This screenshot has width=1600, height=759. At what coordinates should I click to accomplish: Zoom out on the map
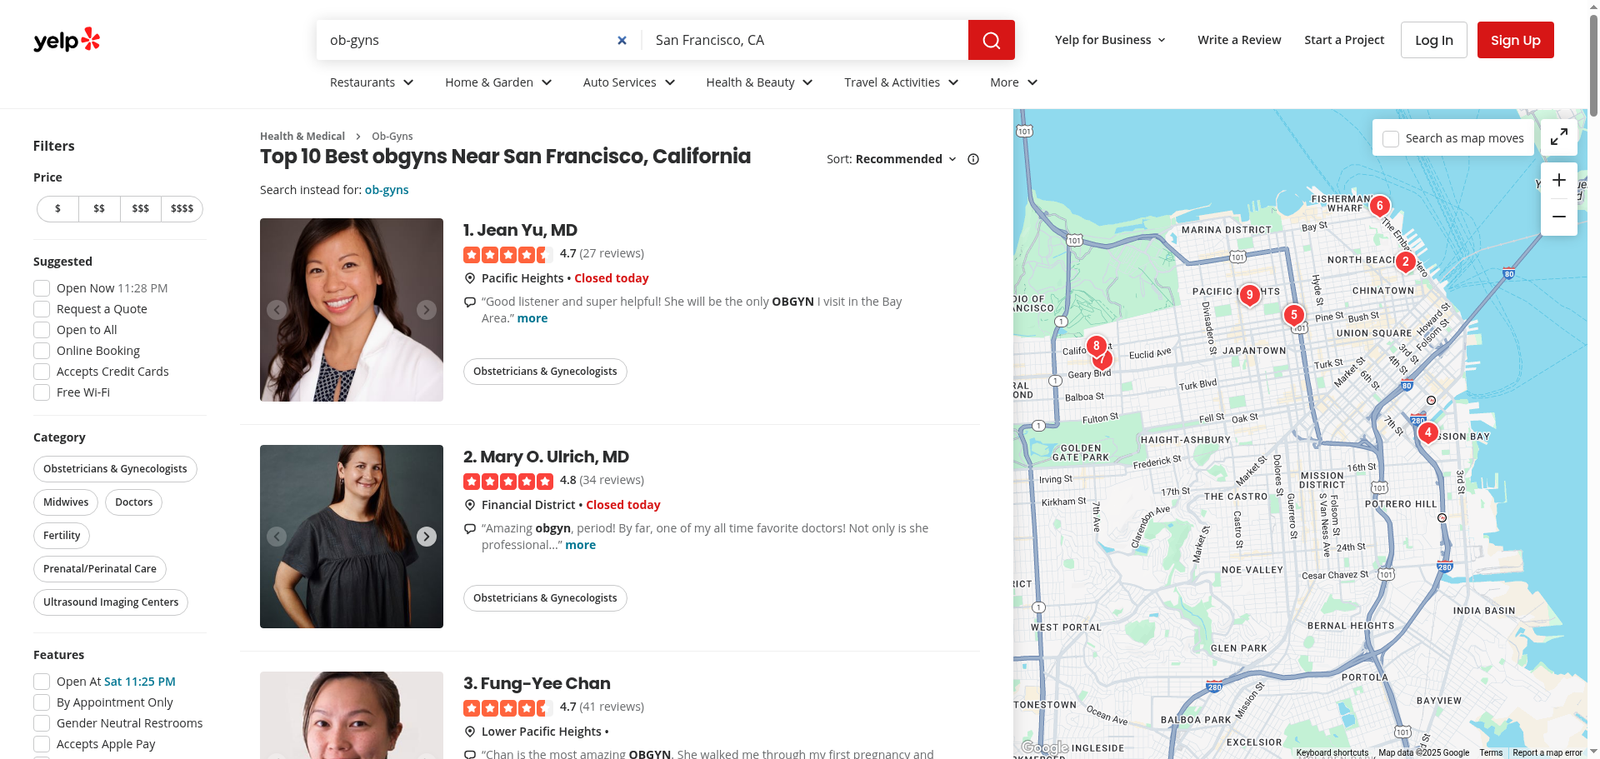[1559, 217]
